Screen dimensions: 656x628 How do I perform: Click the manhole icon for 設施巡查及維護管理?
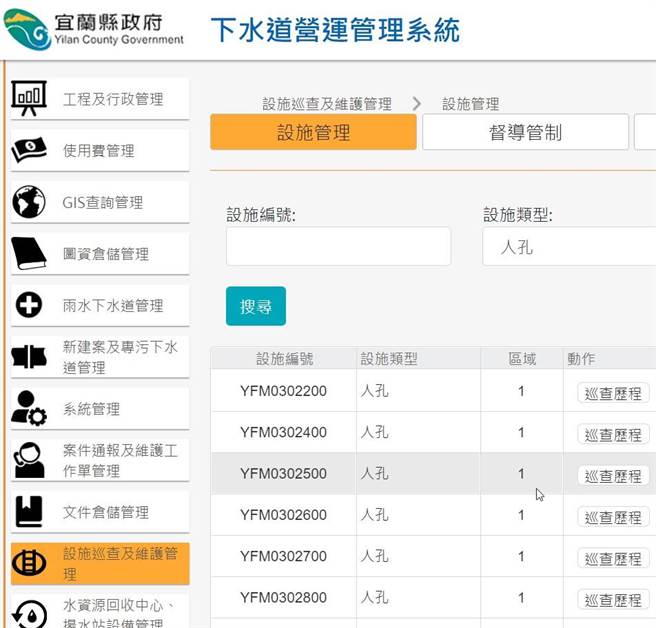(x=28, y=563)
